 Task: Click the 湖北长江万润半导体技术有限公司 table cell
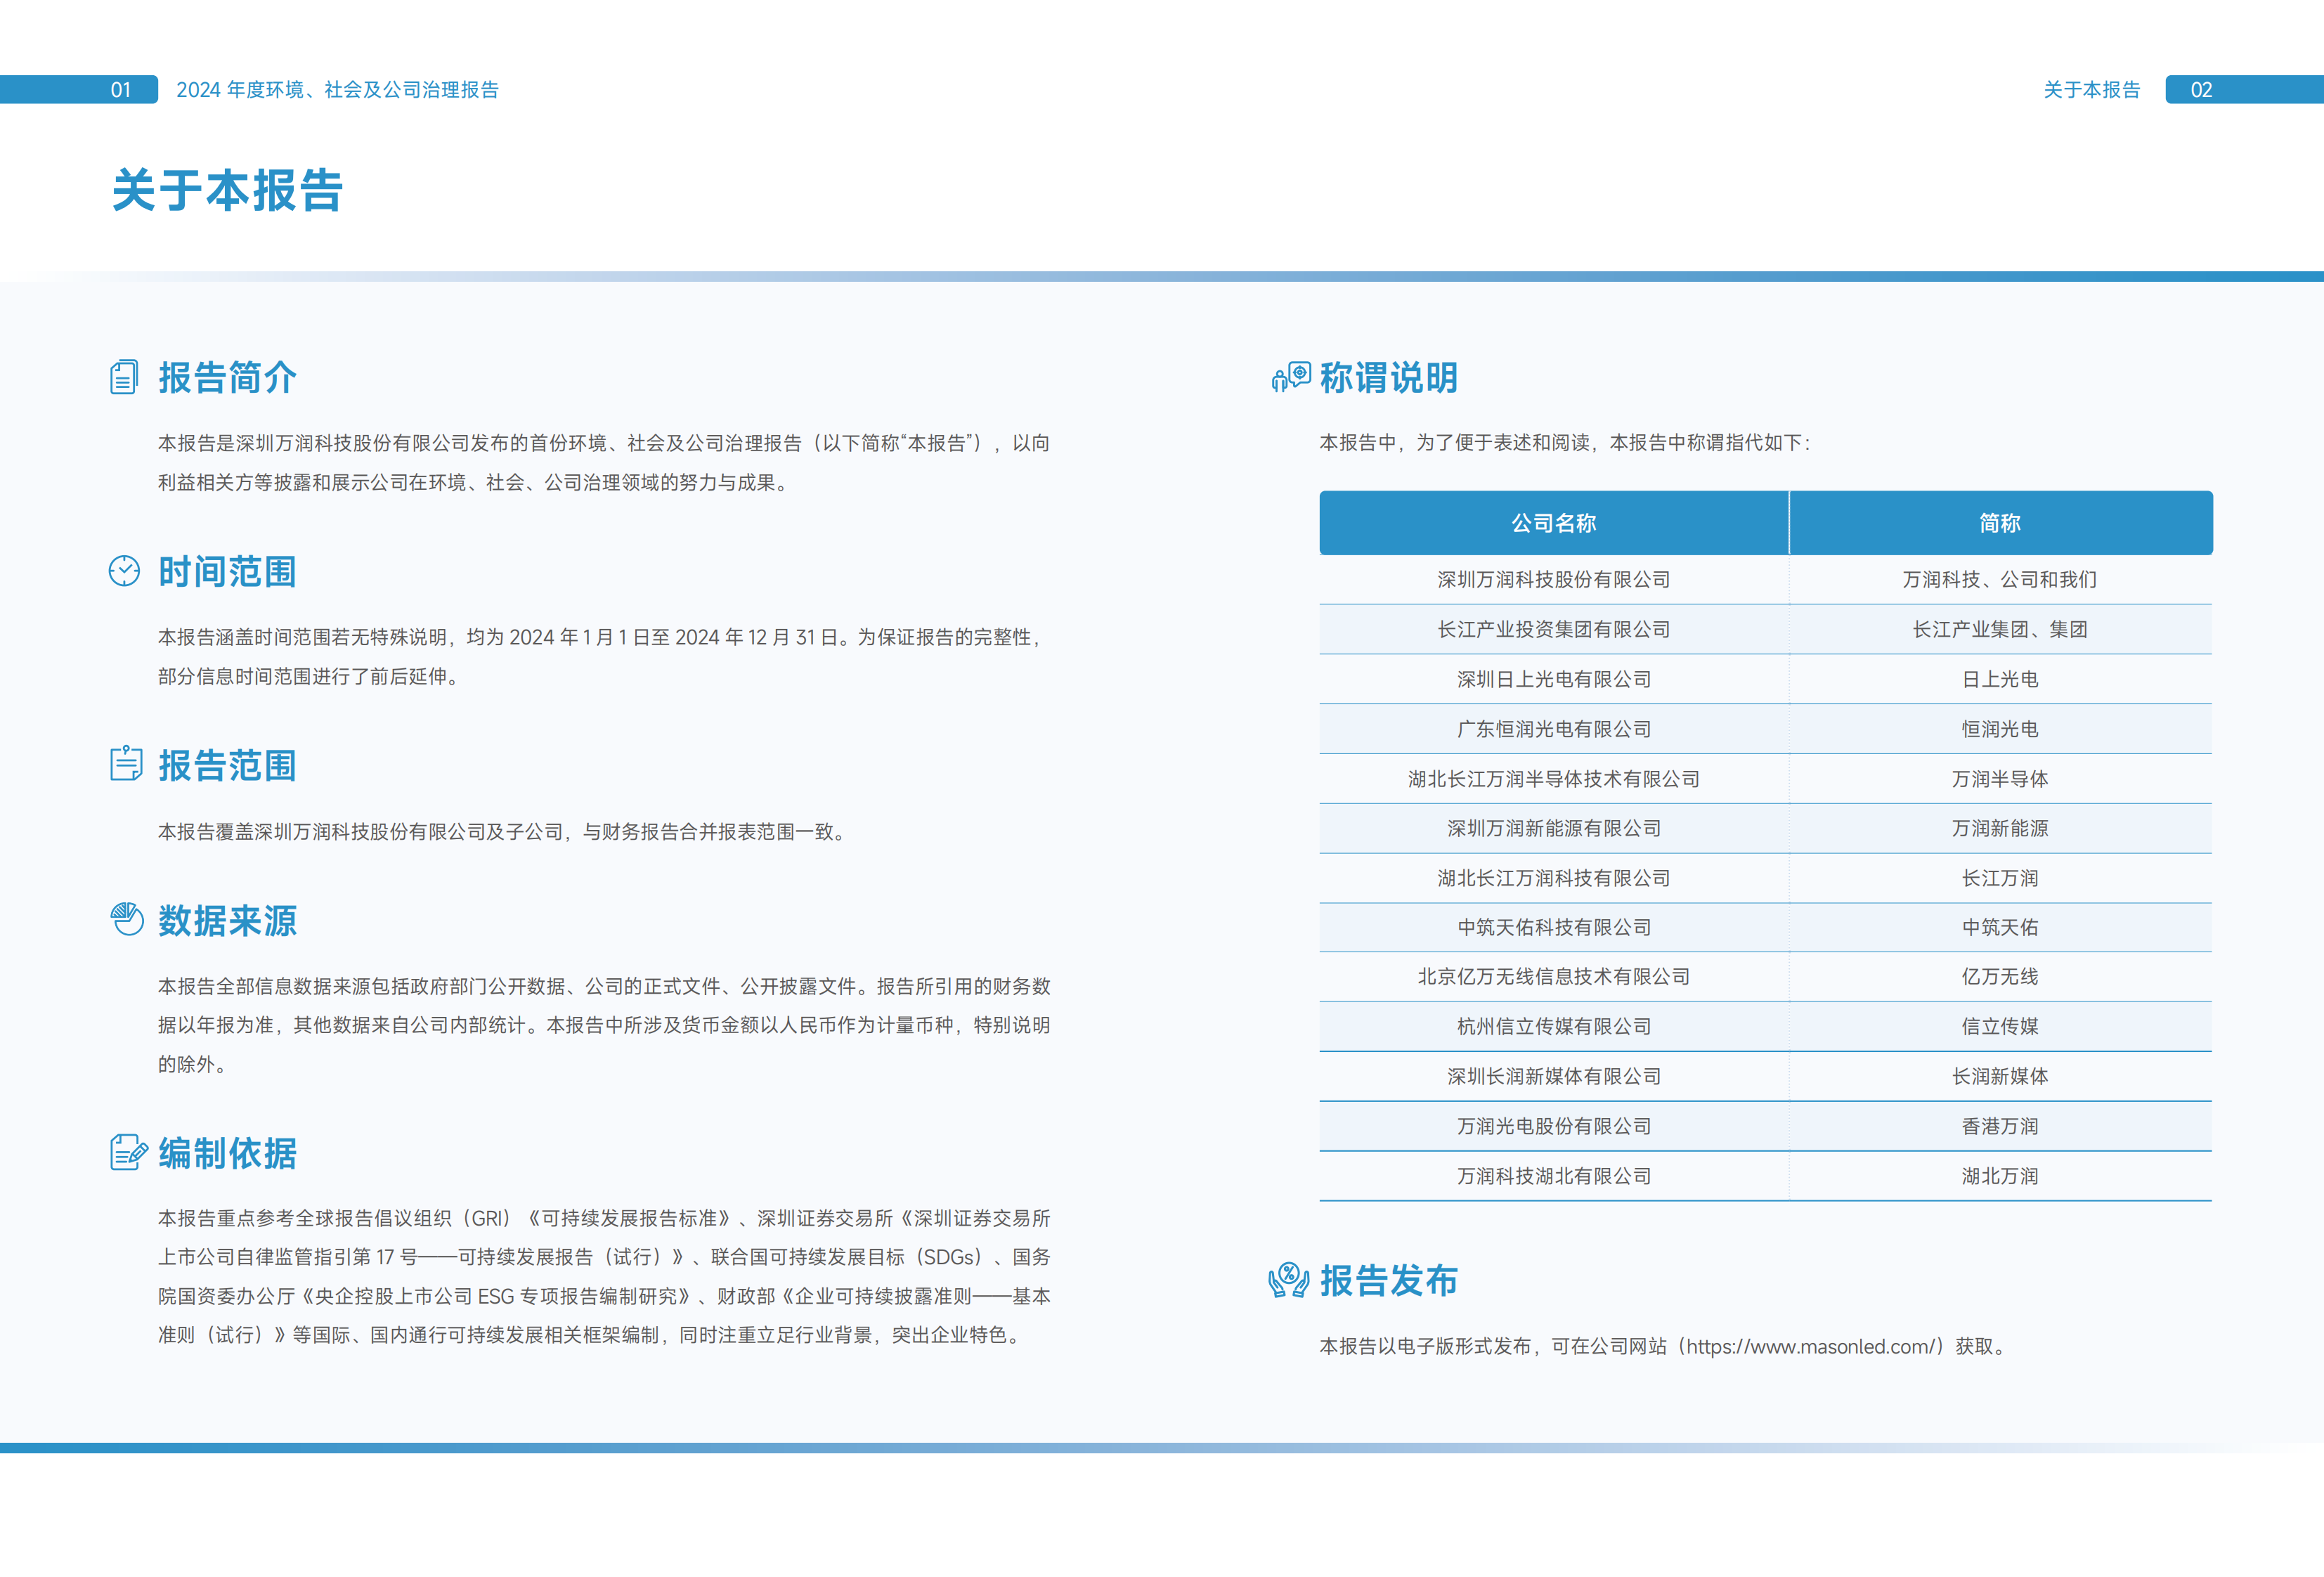click(x=1553, y=779)
